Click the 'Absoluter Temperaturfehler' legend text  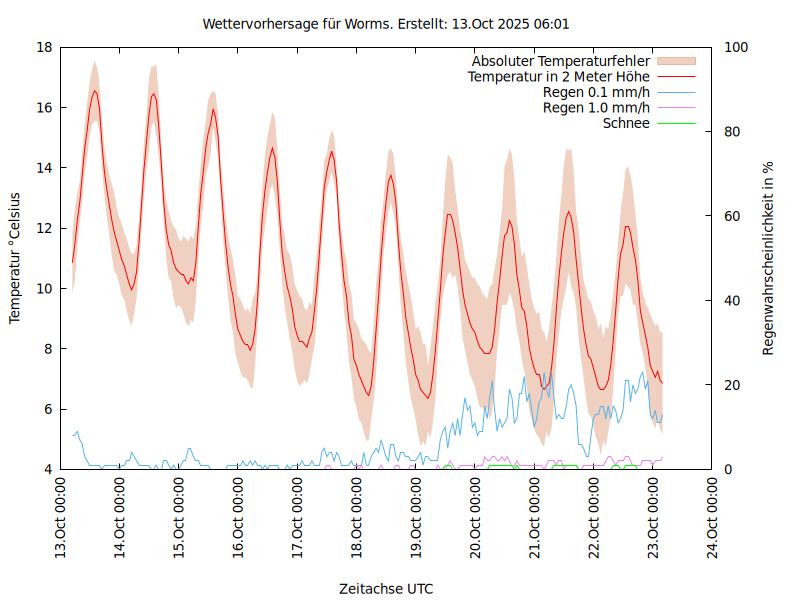pyautogui.click(x=561, y=61)
